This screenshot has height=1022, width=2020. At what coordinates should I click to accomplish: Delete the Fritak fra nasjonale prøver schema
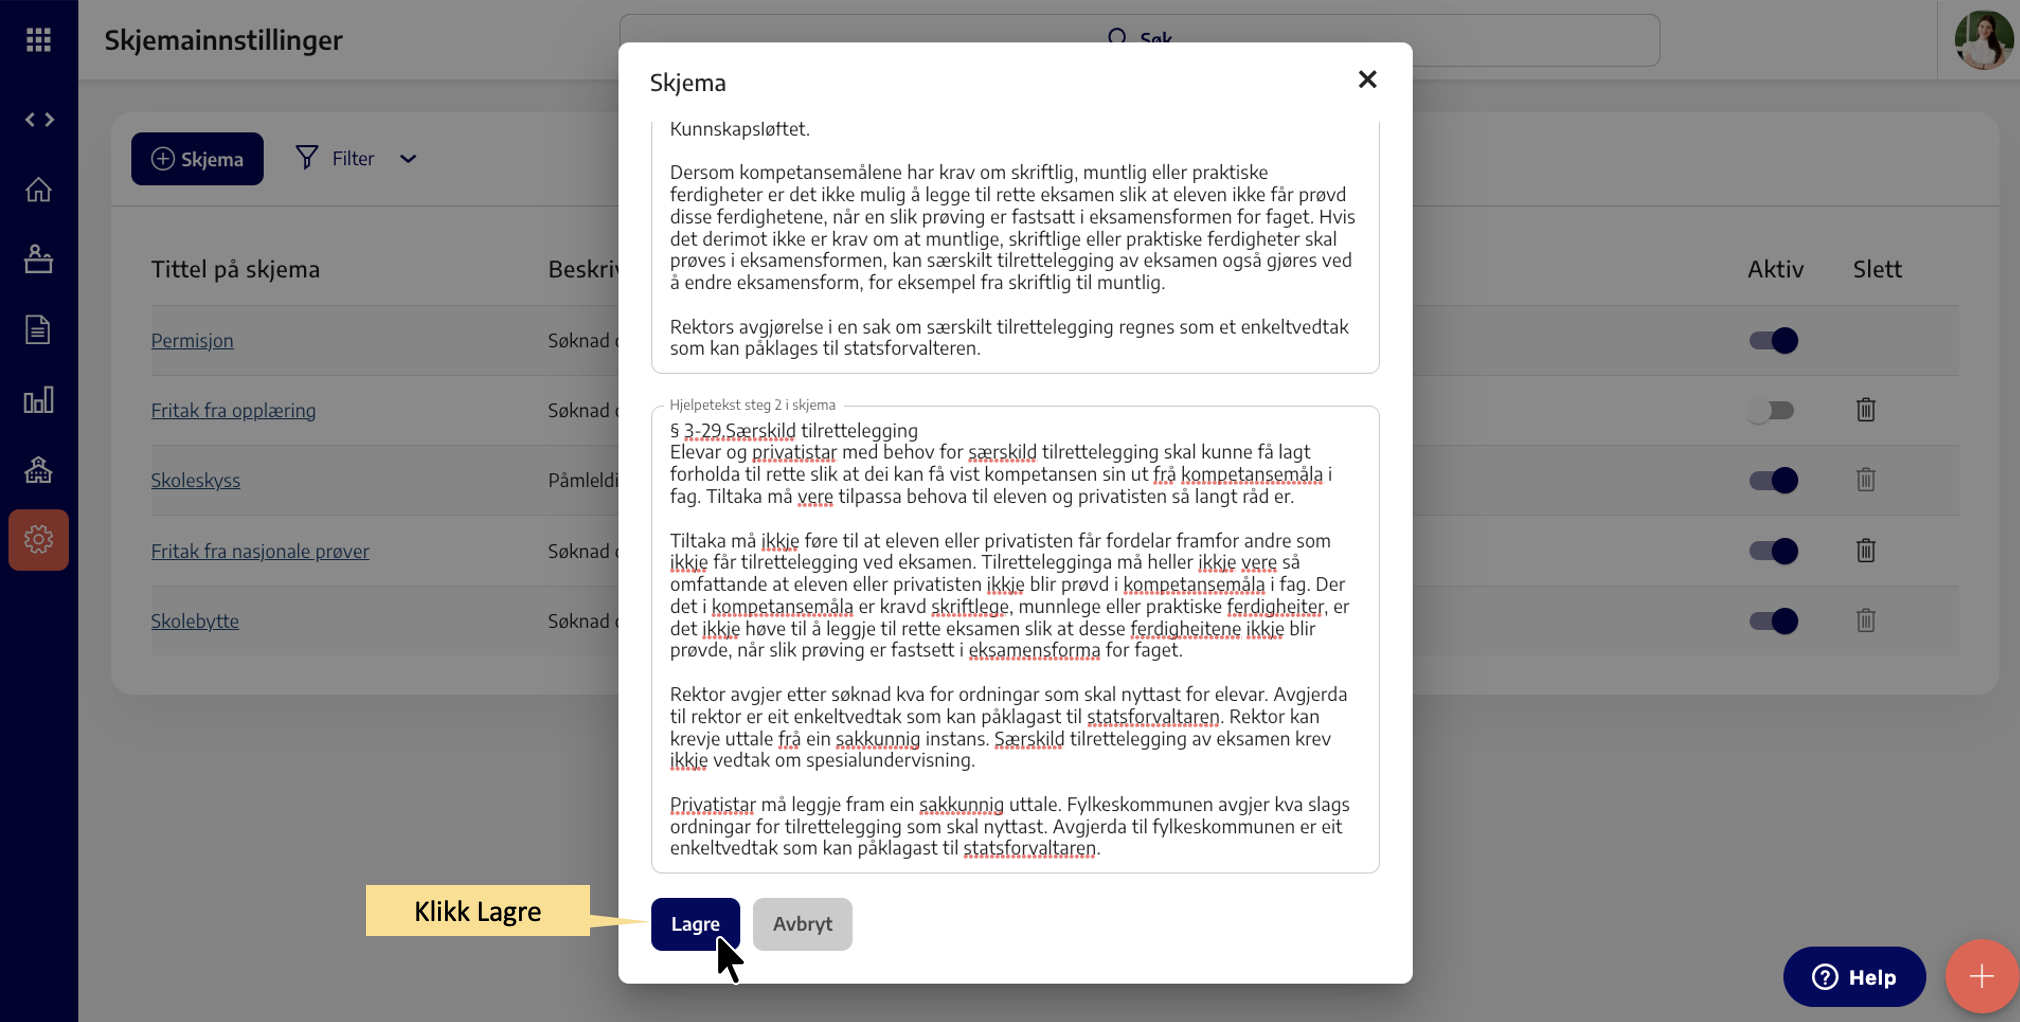[x=1866, y=550]
